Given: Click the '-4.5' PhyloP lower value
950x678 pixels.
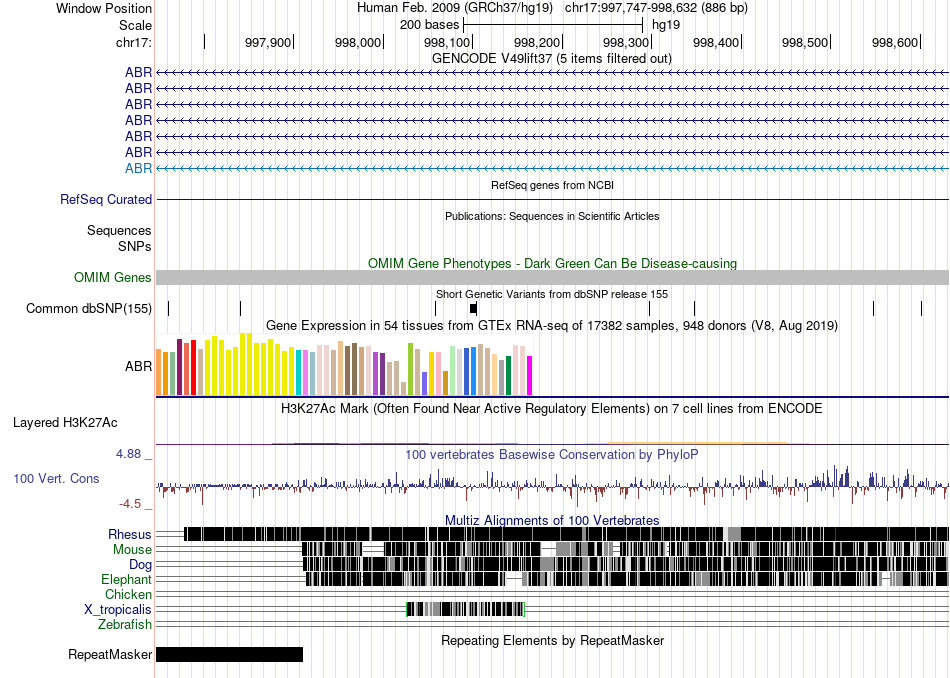Looking at the screenshot, I should tap(130, 504).
